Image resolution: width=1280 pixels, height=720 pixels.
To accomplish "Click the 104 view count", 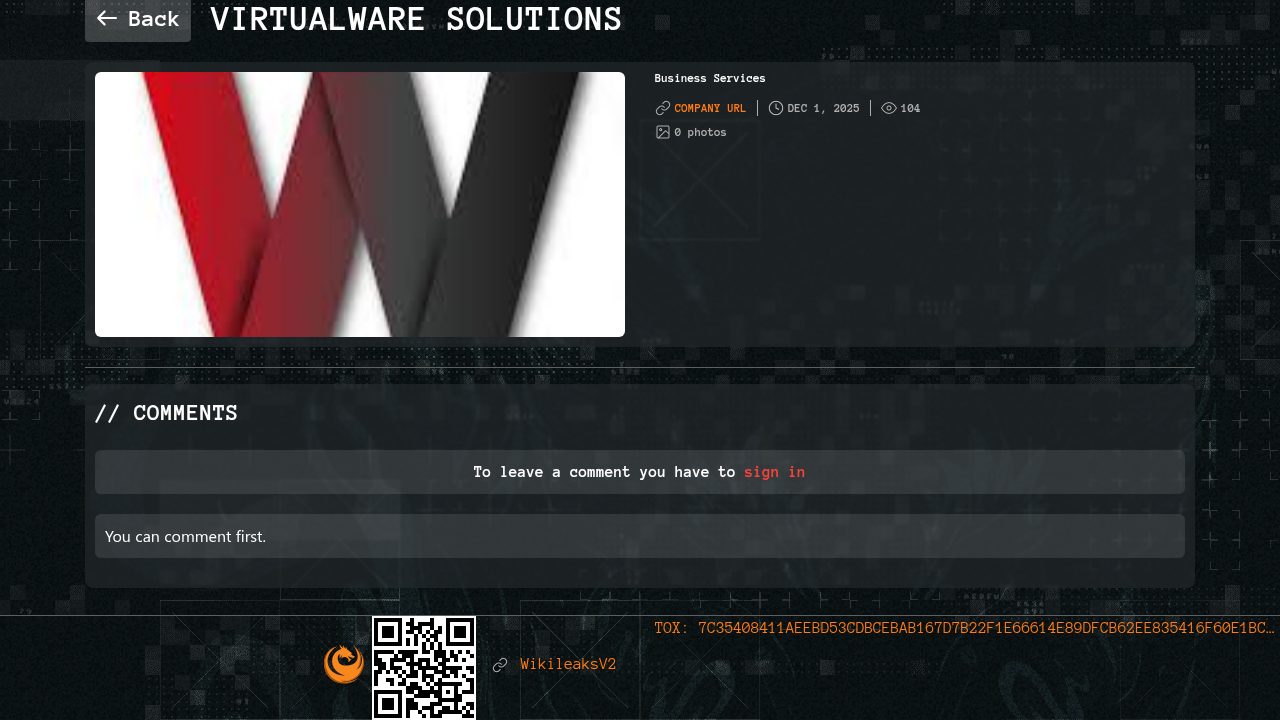I will (910, 108).
